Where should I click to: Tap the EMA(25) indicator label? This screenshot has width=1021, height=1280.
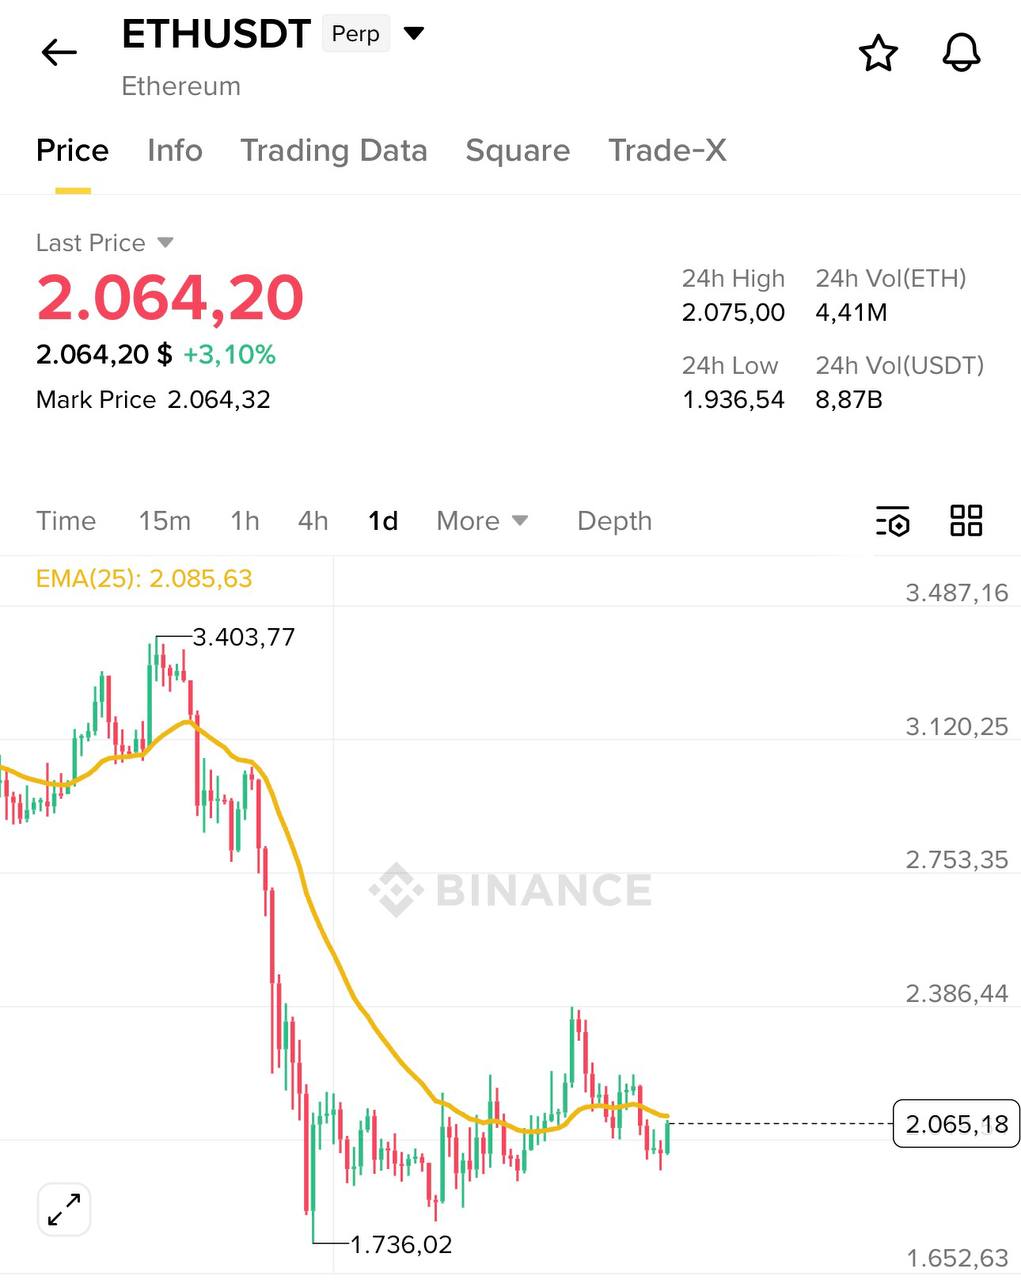click(143, 579)
